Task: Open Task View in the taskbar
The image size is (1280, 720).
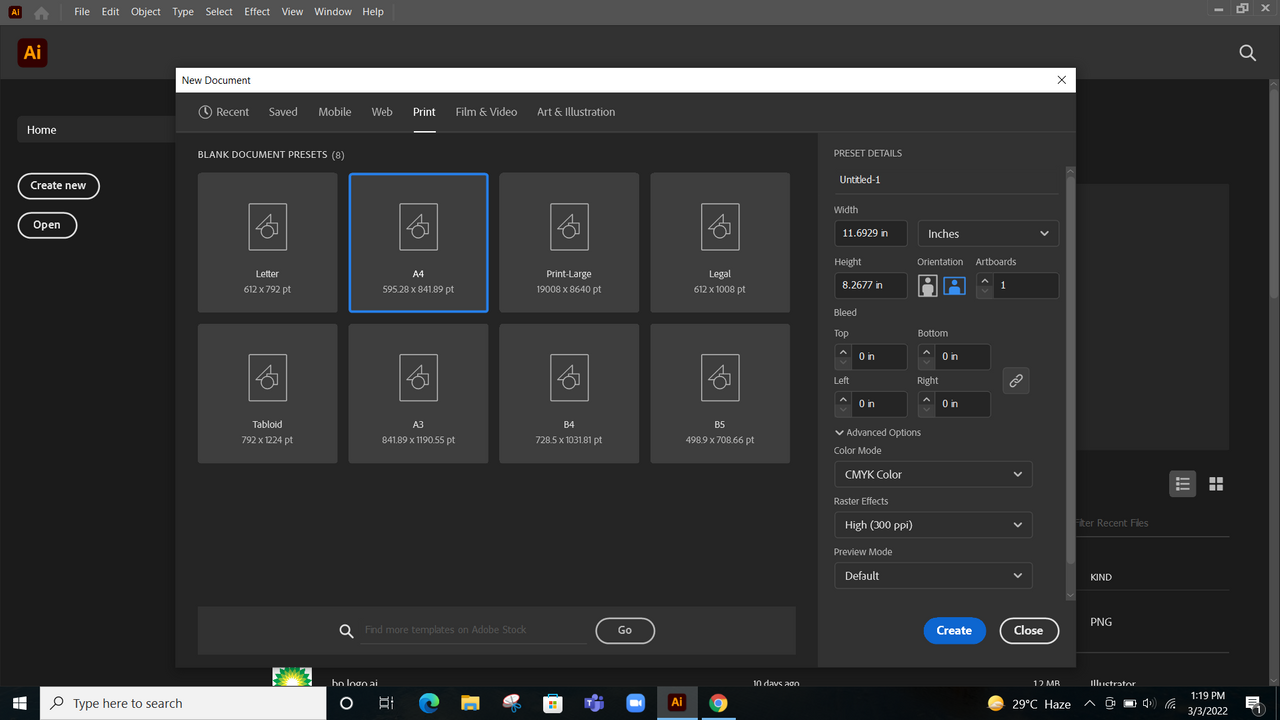Action: pyautogui.click(x=387, y=703)
